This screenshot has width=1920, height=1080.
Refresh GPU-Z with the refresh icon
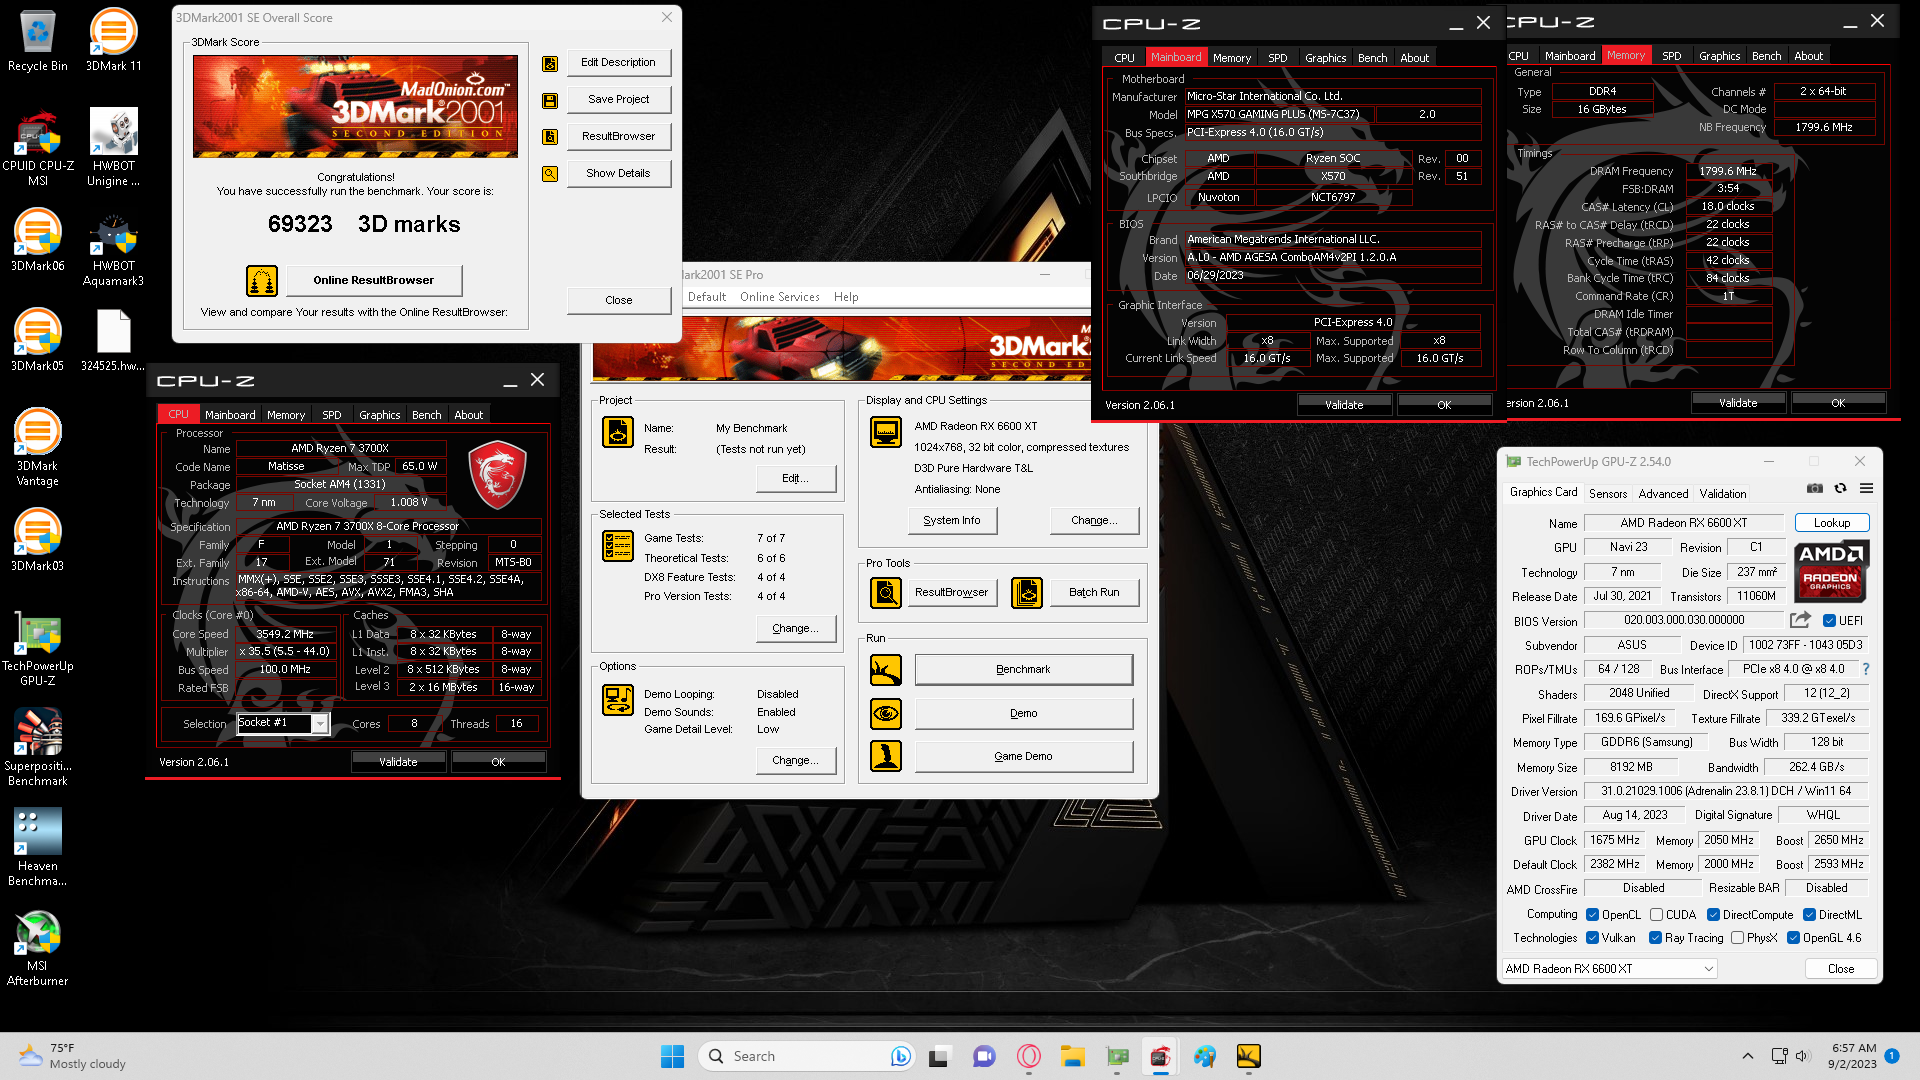pos(1840,489)
